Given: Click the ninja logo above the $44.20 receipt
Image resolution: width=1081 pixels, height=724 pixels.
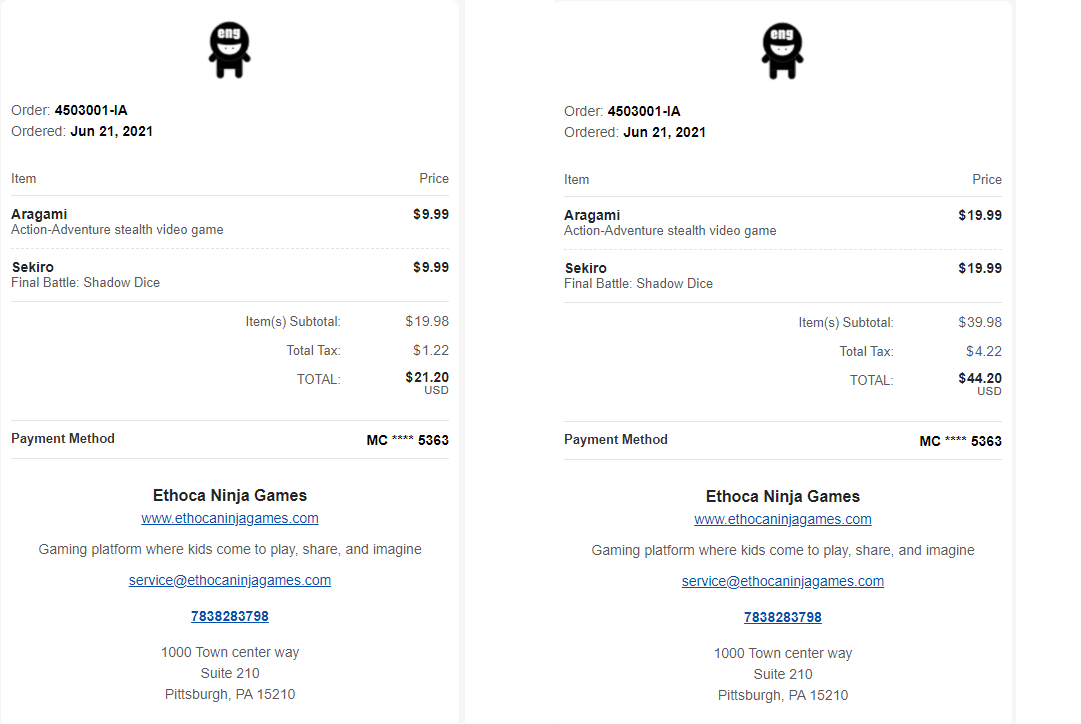Looking at the screenshot, I should tap(782, 51).
